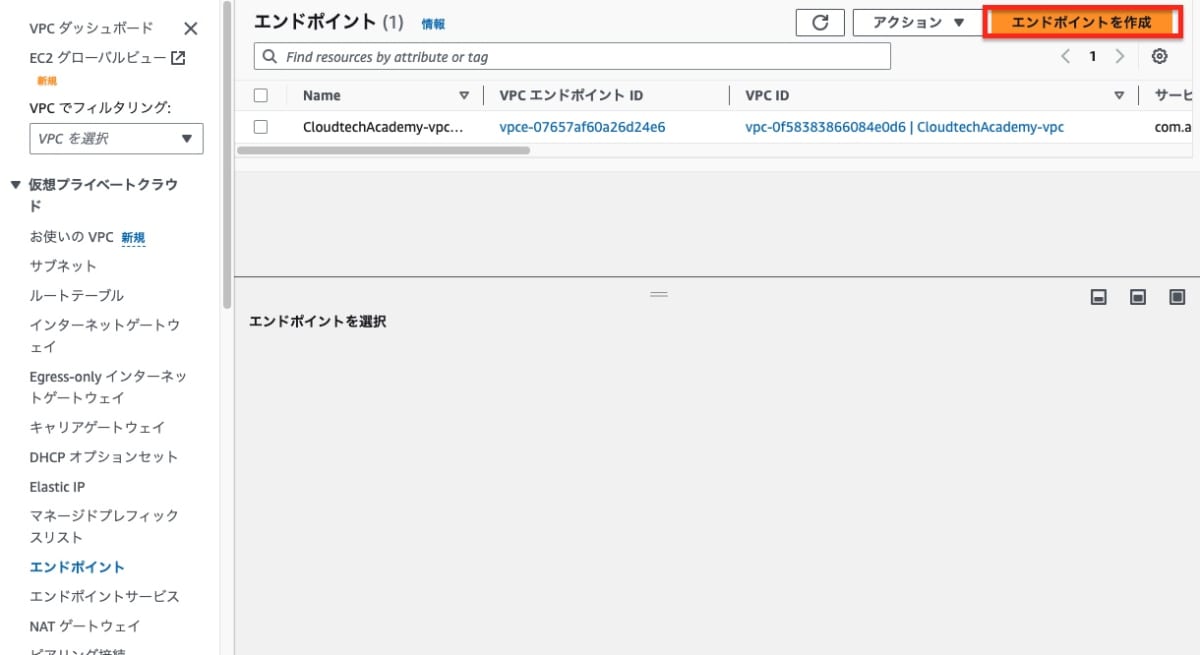Image resolution: width=1200 pixels, height=655 pixels.
Task: Click the sidebar vertical scrollbar
Action: 226,155
